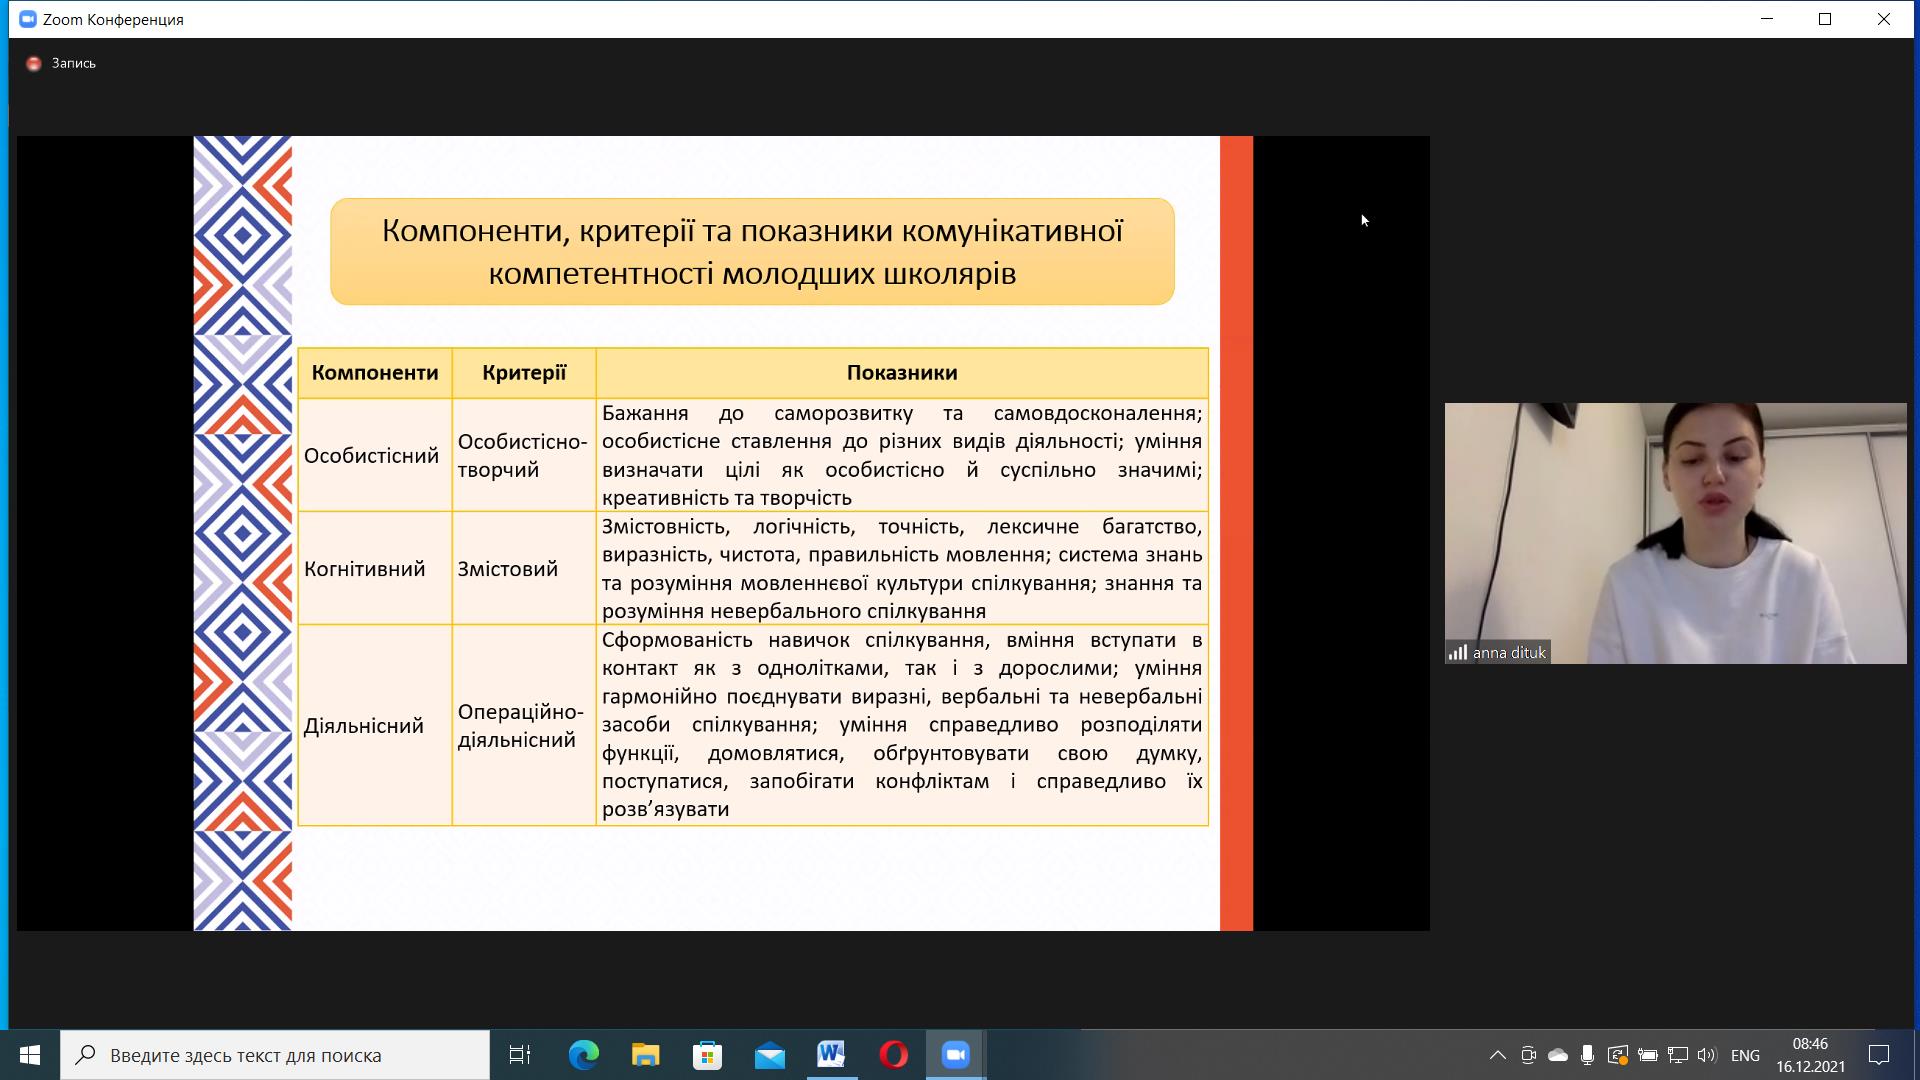Open Task View from the taskbar
The width and height of the screenshot is (1920, 1080).
pos(520,1055)
